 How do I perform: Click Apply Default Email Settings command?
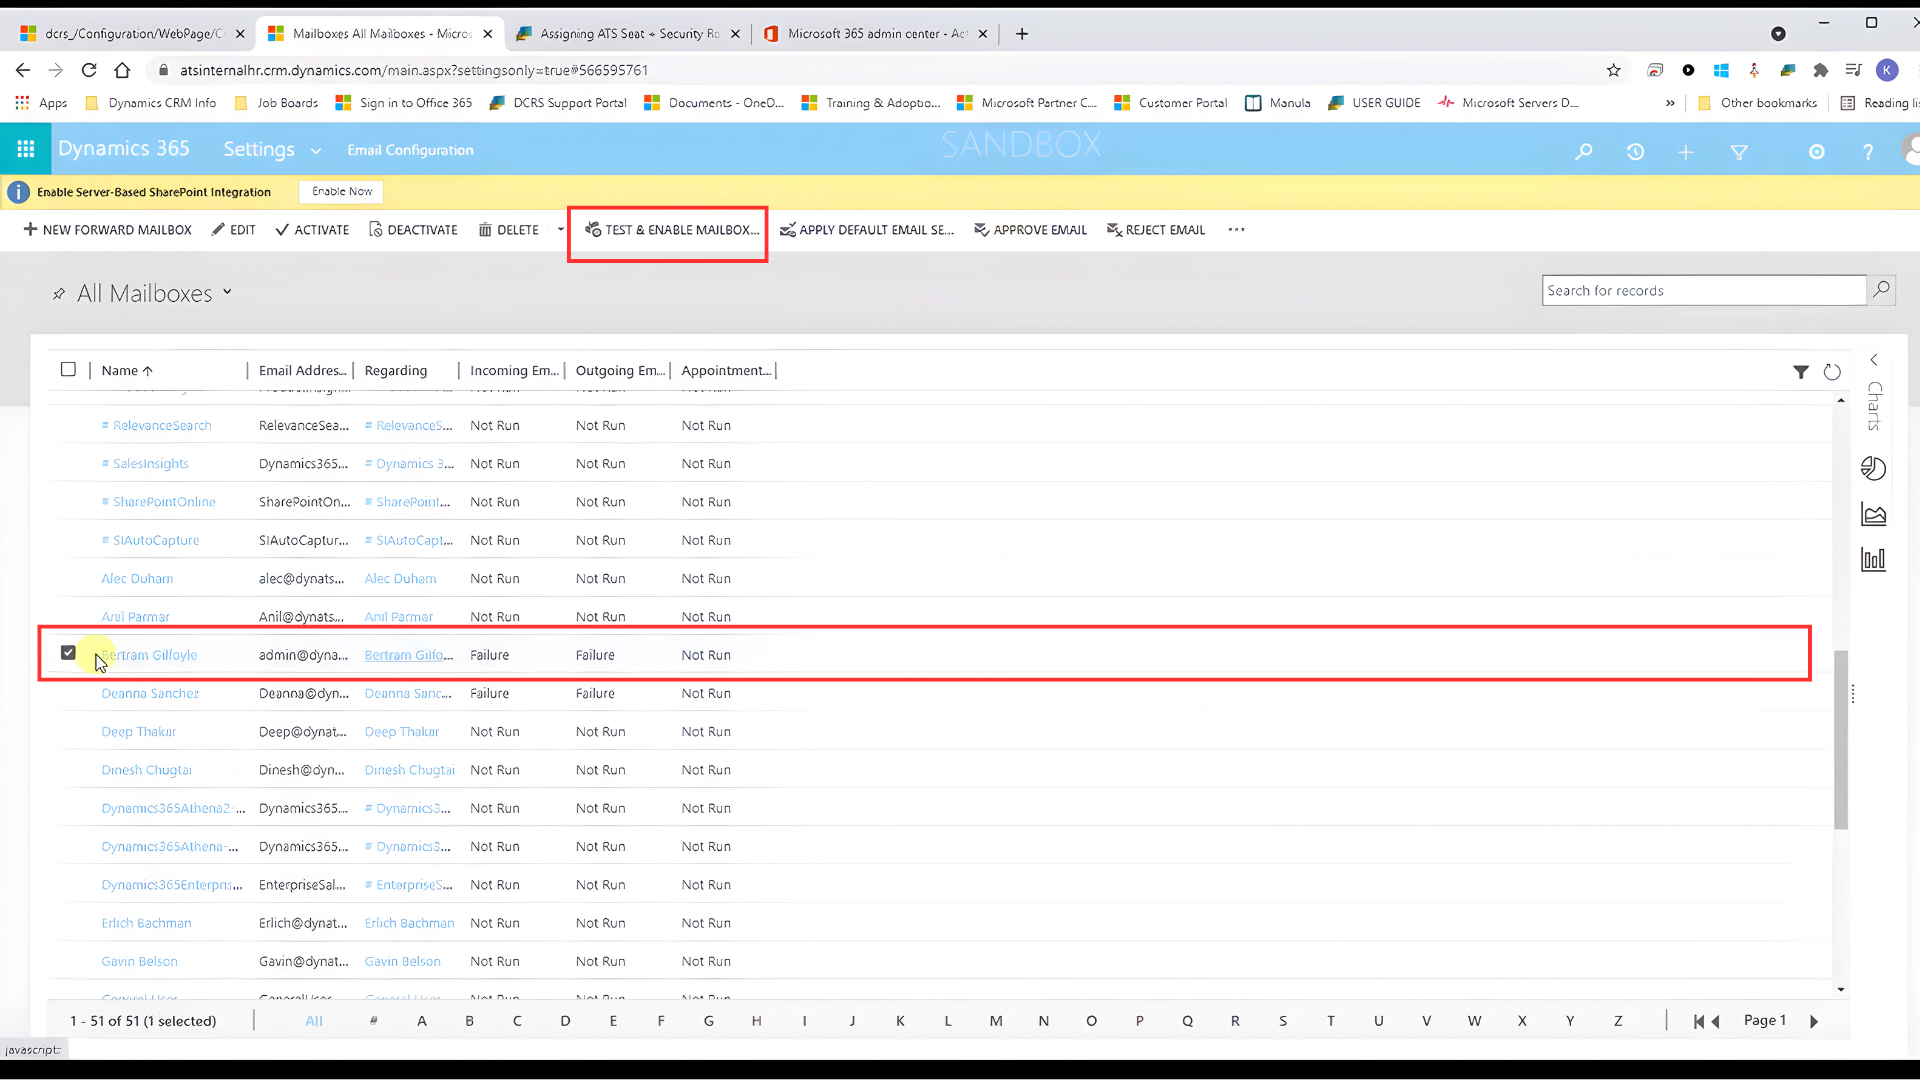(867, 230)
